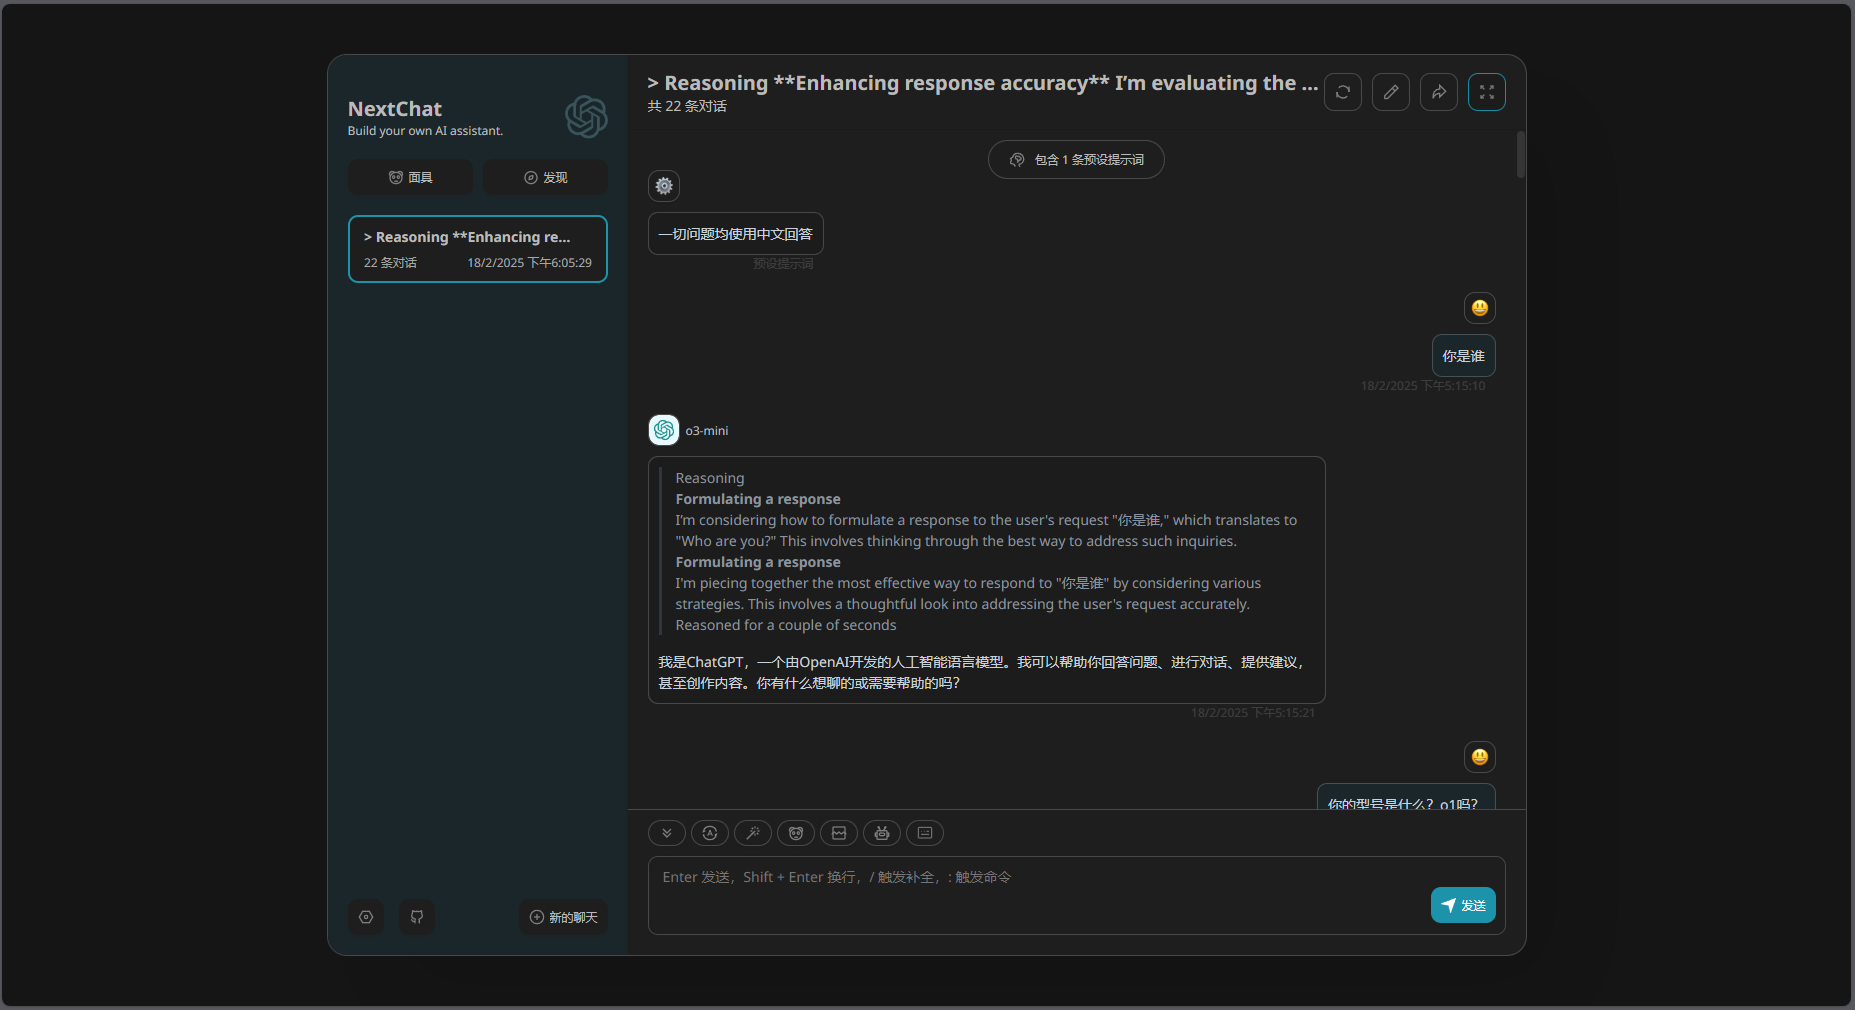Click the o3-mini model name label
The image size is (1855, 1010).
[x=707, y=431]
